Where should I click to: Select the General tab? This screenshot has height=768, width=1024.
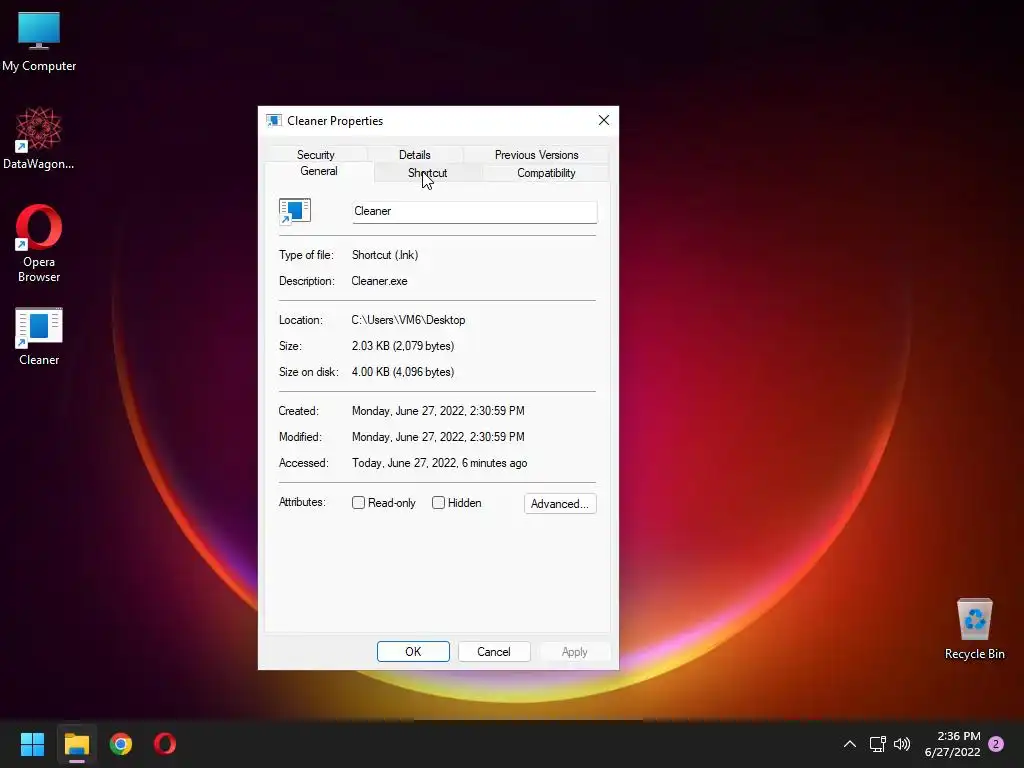(319, 171)
